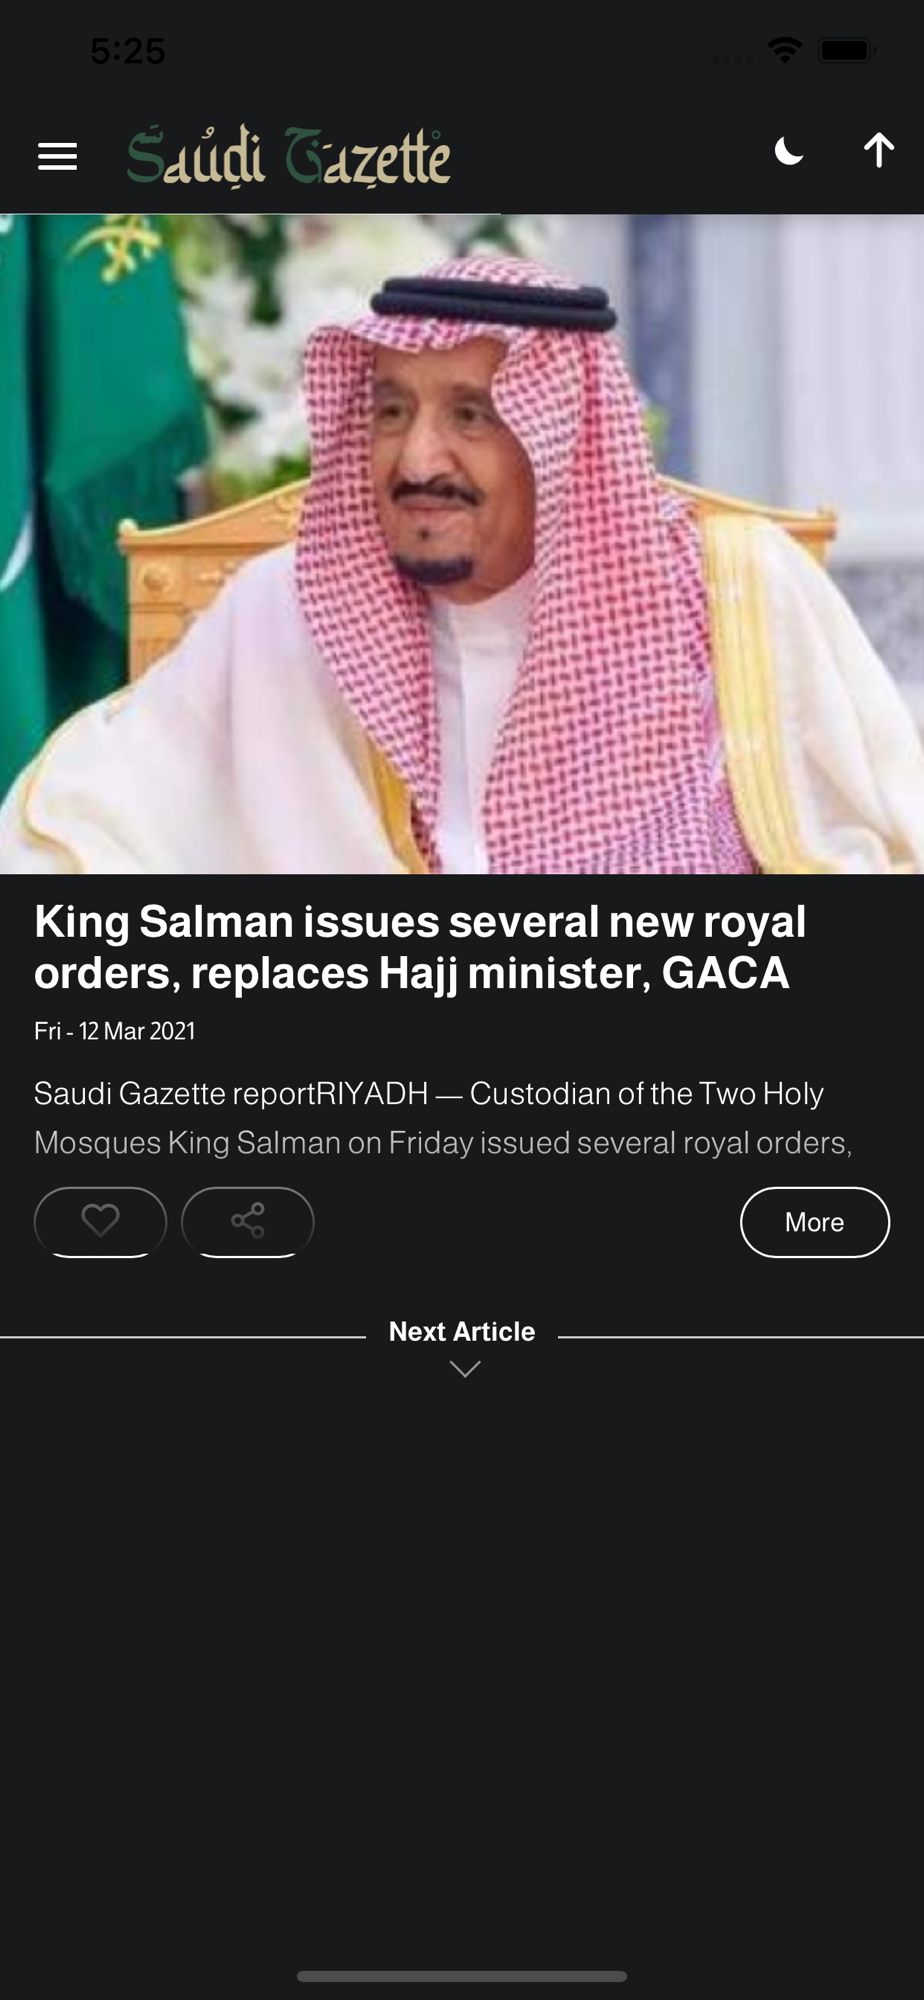Tap the GACA word in headline

(x=726, y=973)
